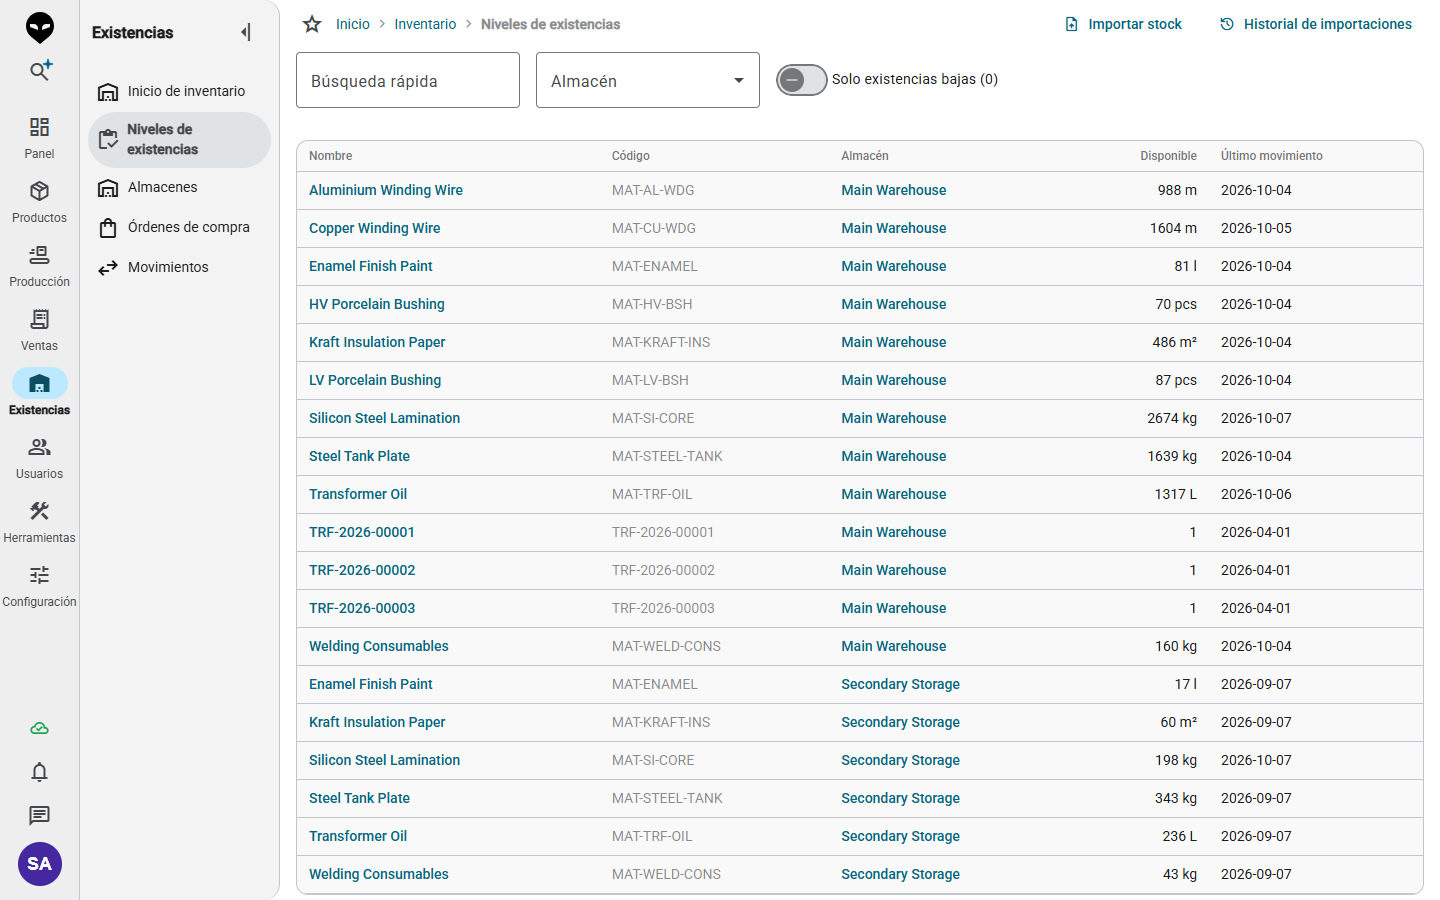Open the Producción module
1440x900 pixels.
[x=39, y=266]
